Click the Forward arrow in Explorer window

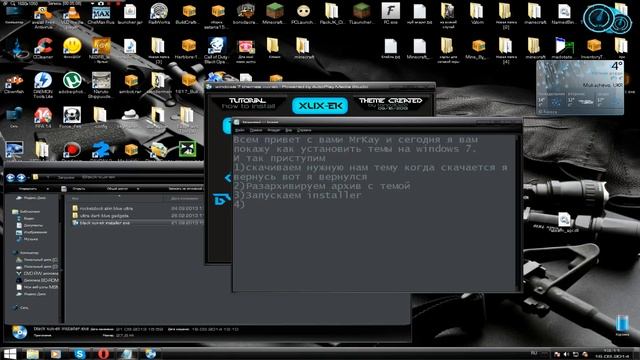click(x=21, y=178)
